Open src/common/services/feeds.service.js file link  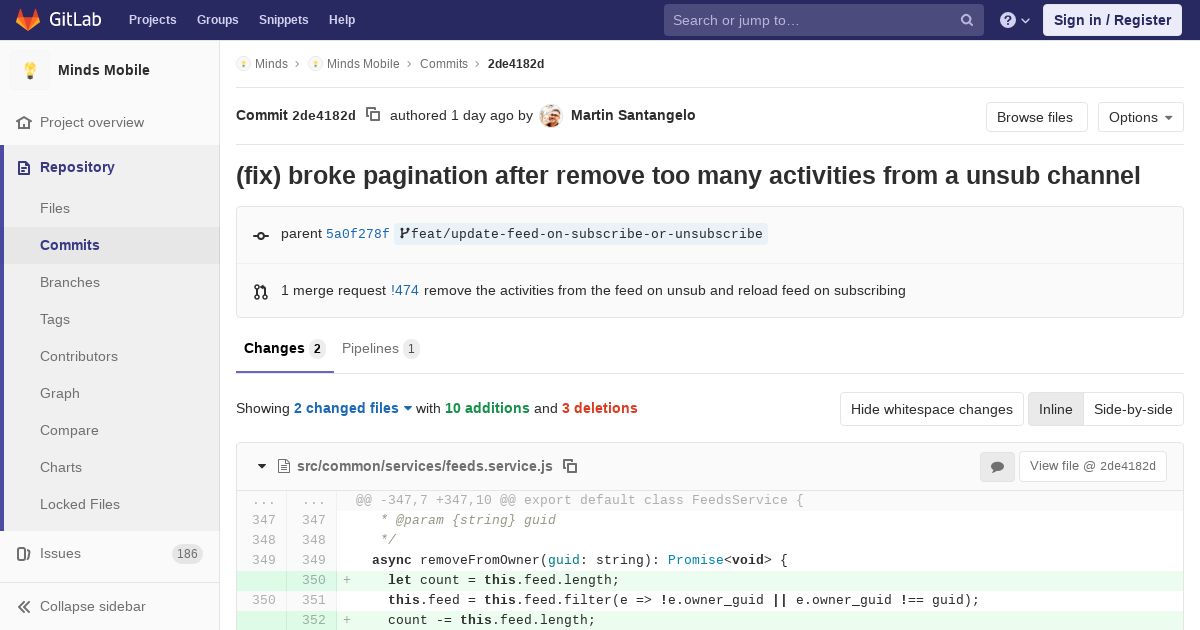tap(425, 466)
